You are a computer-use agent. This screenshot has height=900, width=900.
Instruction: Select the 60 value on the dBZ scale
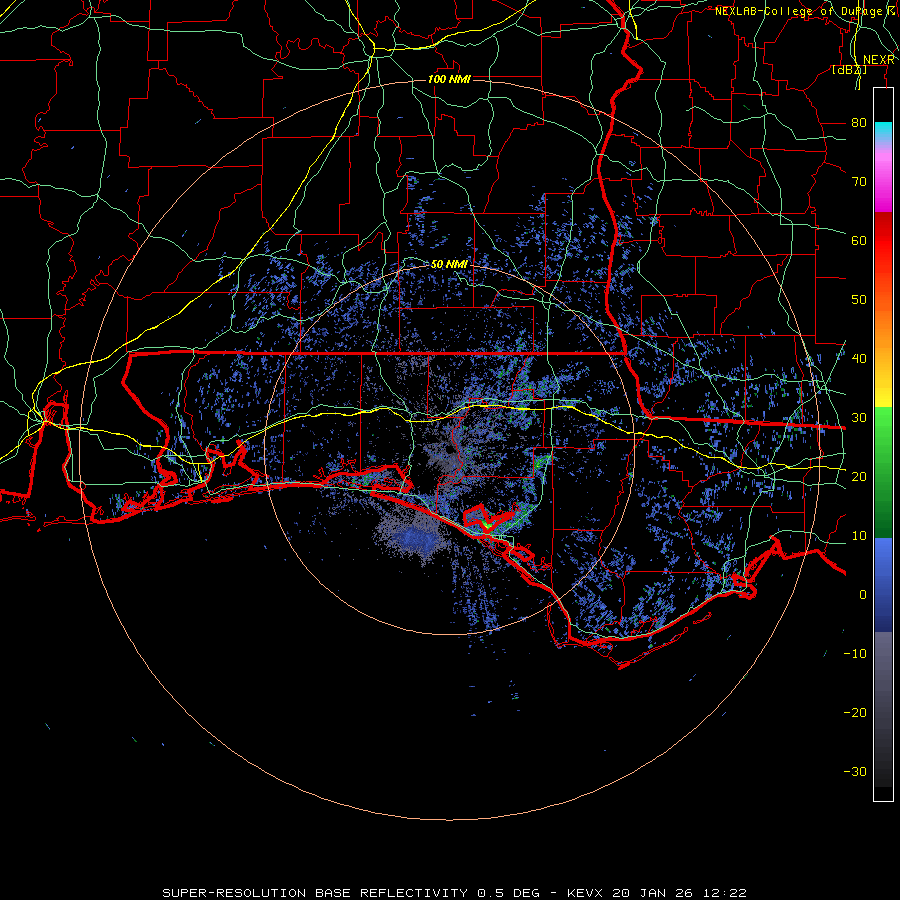coord(859,241)
